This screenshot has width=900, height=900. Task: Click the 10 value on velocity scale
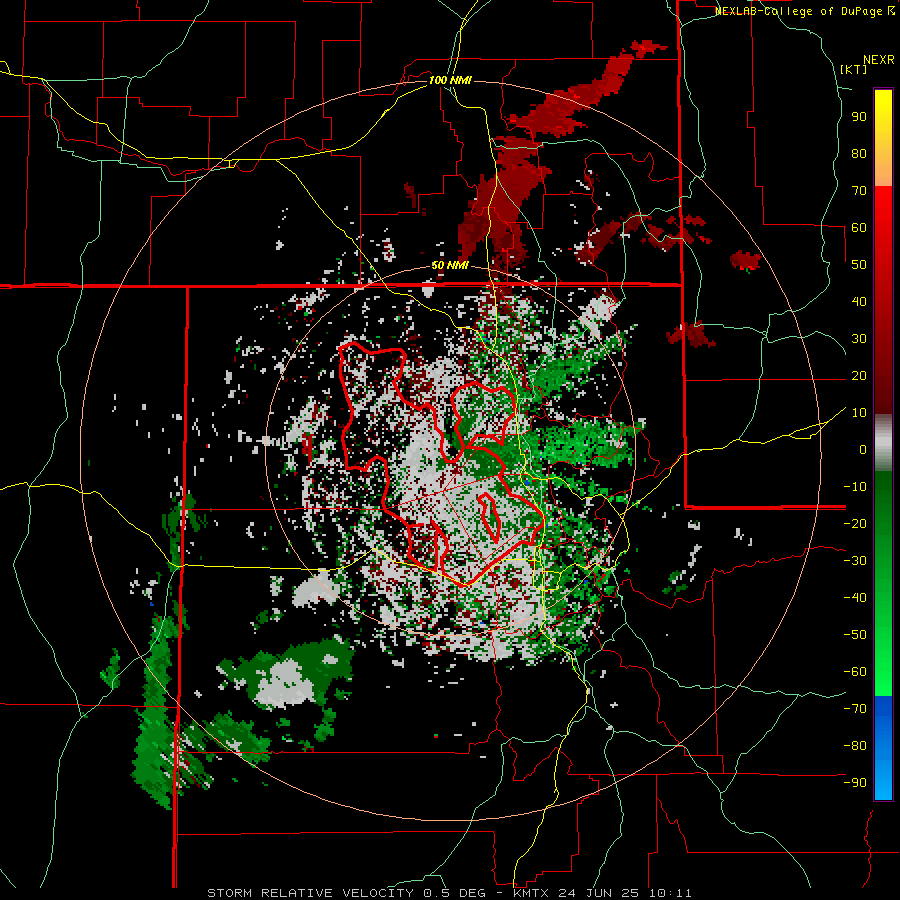pos(859,413)
